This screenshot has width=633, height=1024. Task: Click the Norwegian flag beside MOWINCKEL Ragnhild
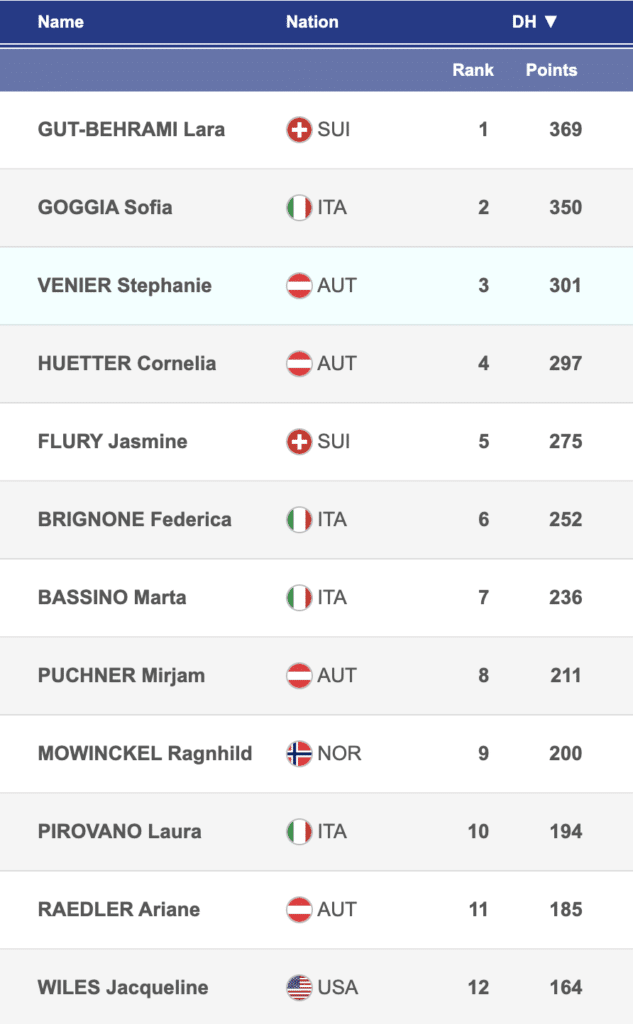[299, 754]
